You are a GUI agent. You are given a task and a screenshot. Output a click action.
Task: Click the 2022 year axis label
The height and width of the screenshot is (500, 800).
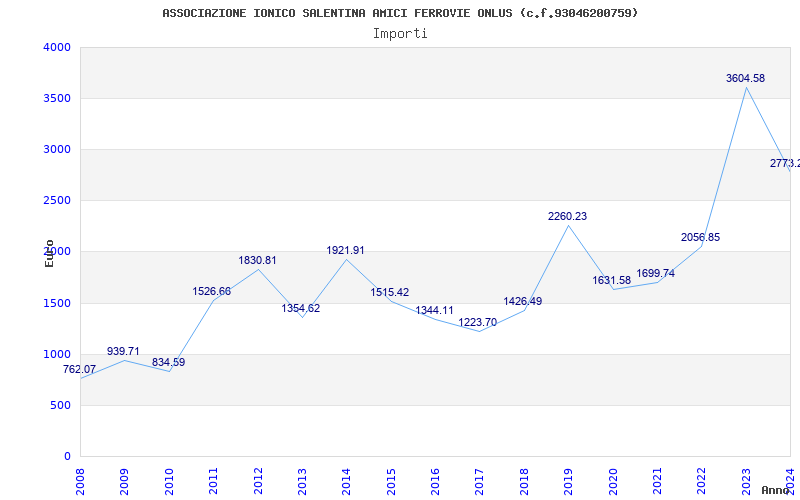point(702,482)
